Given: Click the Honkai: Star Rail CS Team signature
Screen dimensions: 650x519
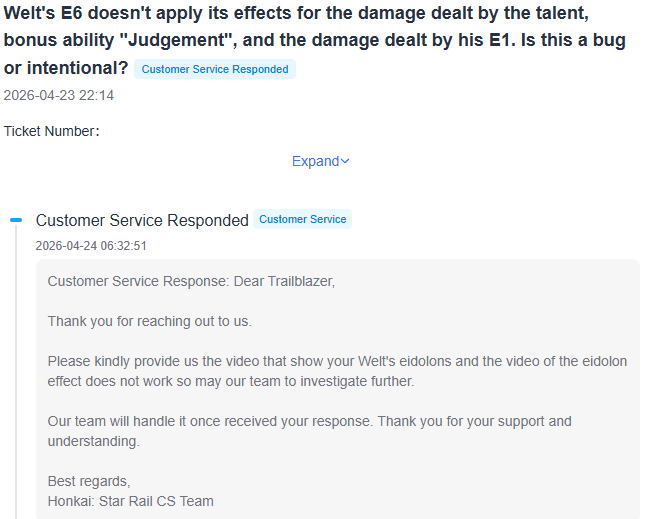Looking at the screenshot, I should pyautogui.click(x=131, y=501).
